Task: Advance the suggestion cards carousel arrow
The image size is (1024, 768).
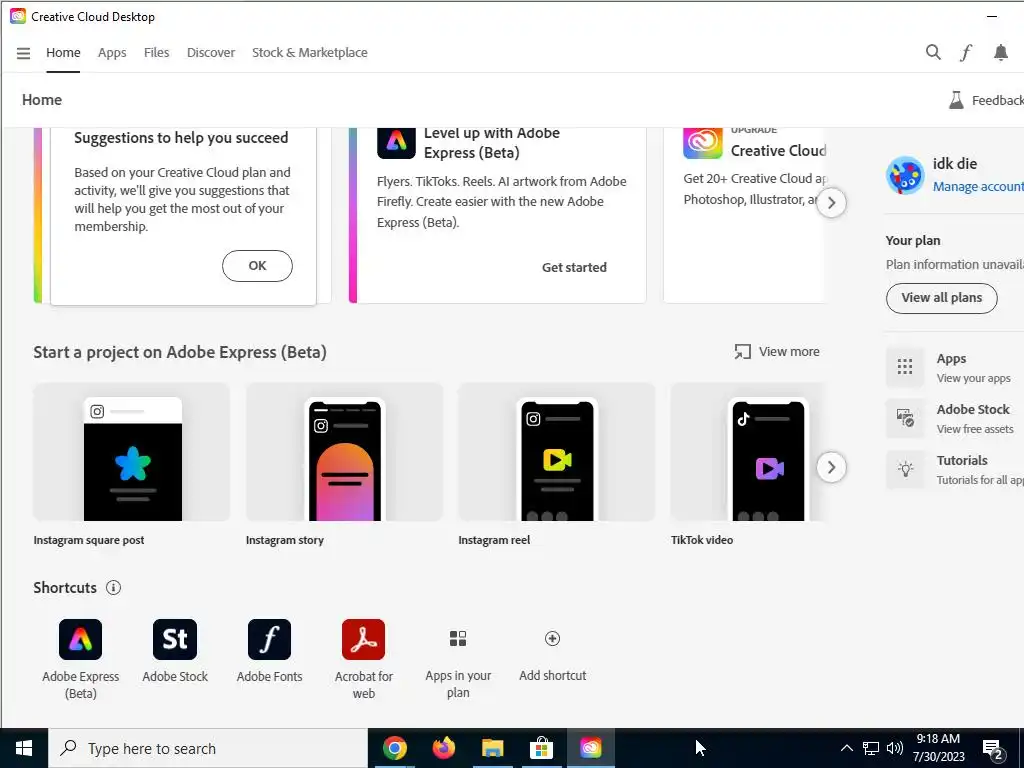Action: click(831, 202)
